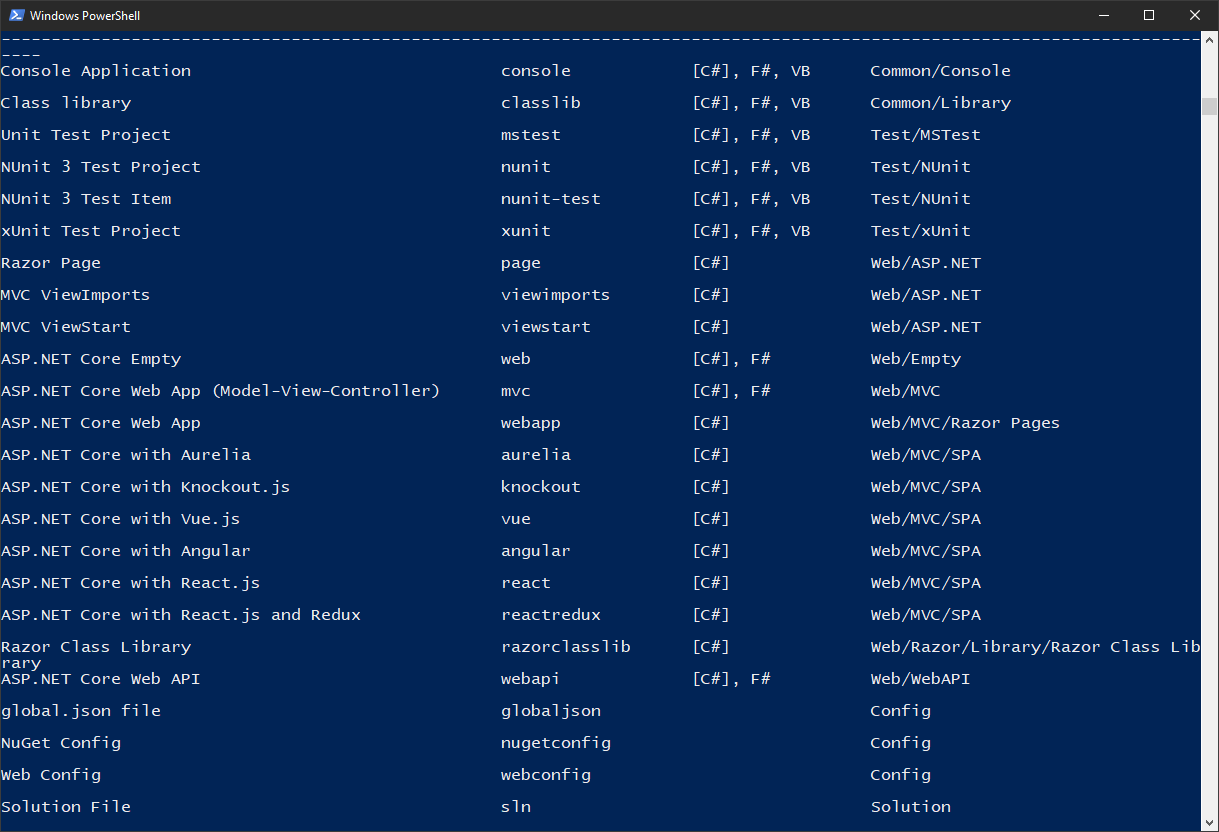Image resolution: width=1219 pixels, height=832 pixels.
Task: Click the 'Windows PowerShell' title text
Action: coord(85,15)
